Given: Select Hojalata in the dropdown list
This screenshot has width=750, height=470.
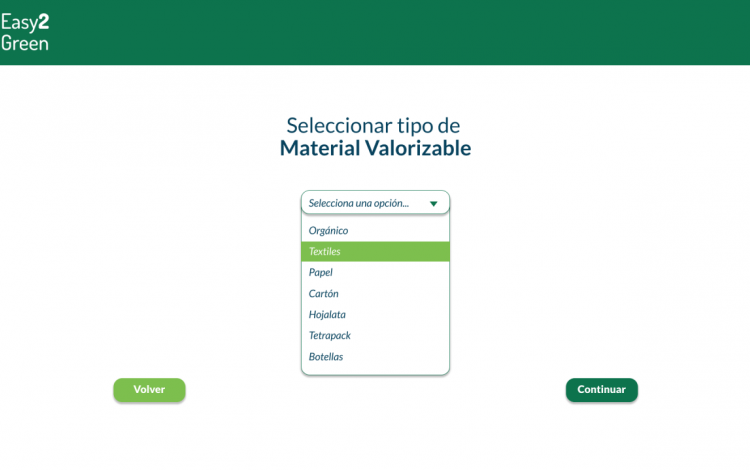Looking at the screenshot, I should click(x=375, y=315).
